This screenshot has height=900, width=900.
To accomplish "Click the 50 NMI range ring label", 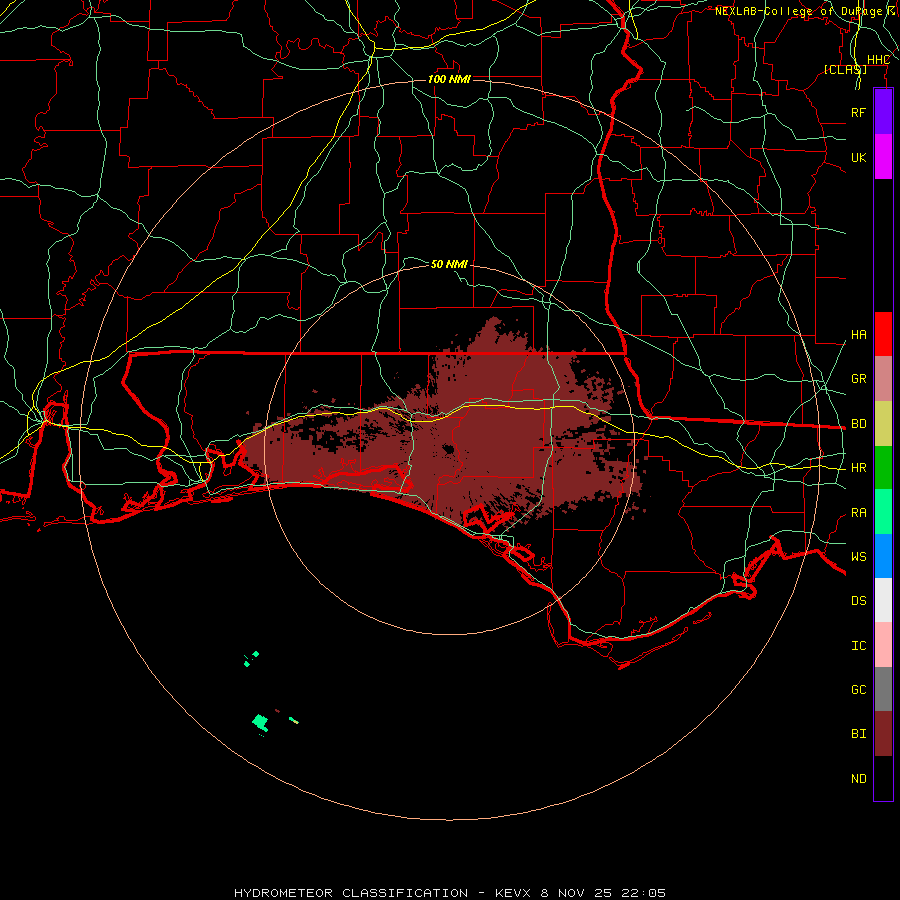I will pyautogui.click(x=449, y=264).
